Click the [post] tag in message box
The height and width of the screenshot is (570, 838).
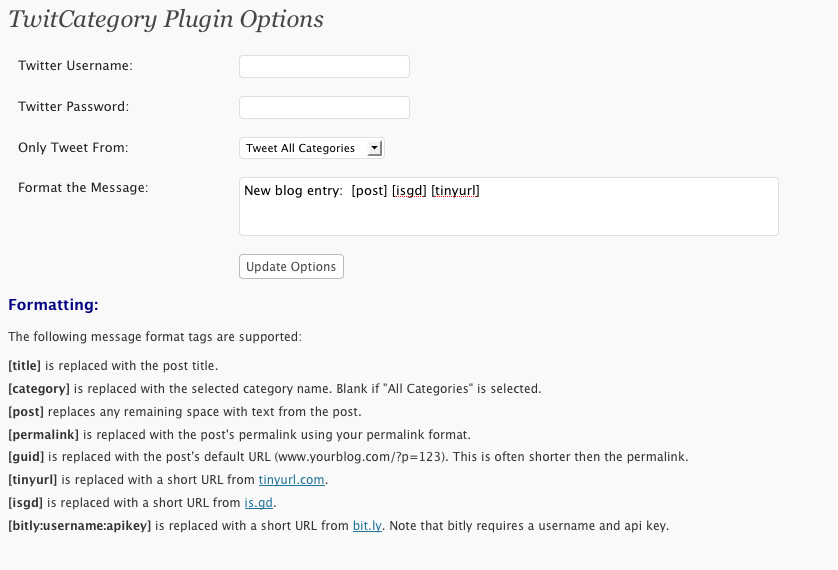(x=369, y=191)
